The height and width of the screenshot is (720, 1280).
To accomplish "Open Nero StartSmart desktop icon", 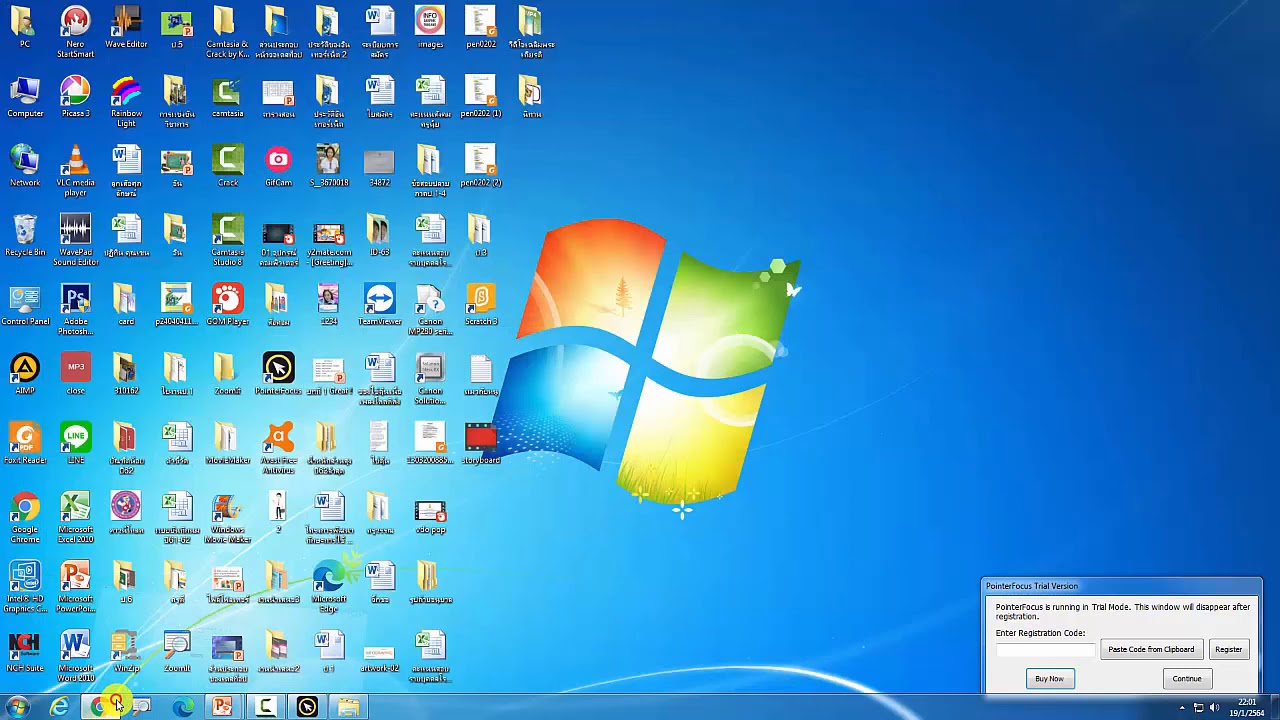I will click(x=75, y=31).
